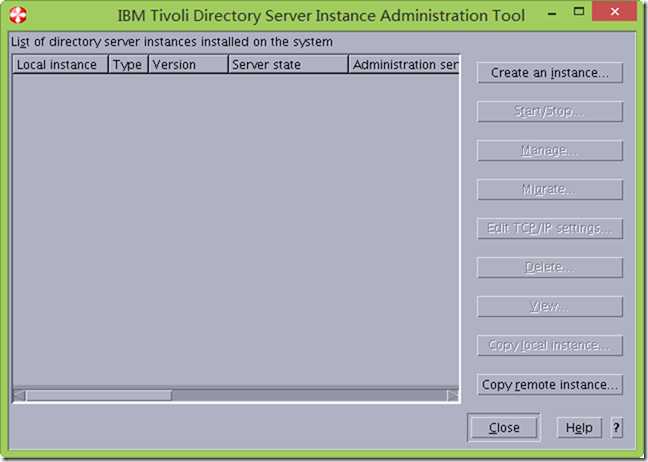Click the Version column header
Viewport: 648px width, 462px height.
pyautogui.click(x=188, y=64)
